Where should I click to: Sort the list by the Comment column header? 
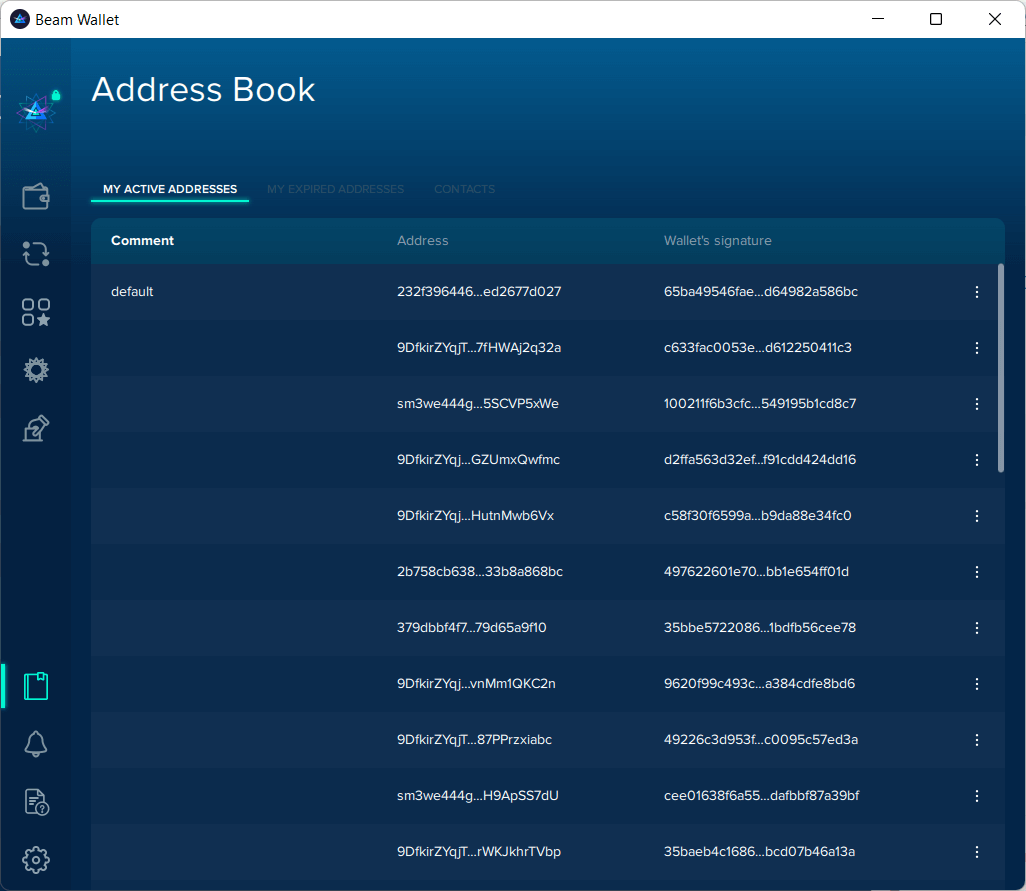(x=142, y=241)
